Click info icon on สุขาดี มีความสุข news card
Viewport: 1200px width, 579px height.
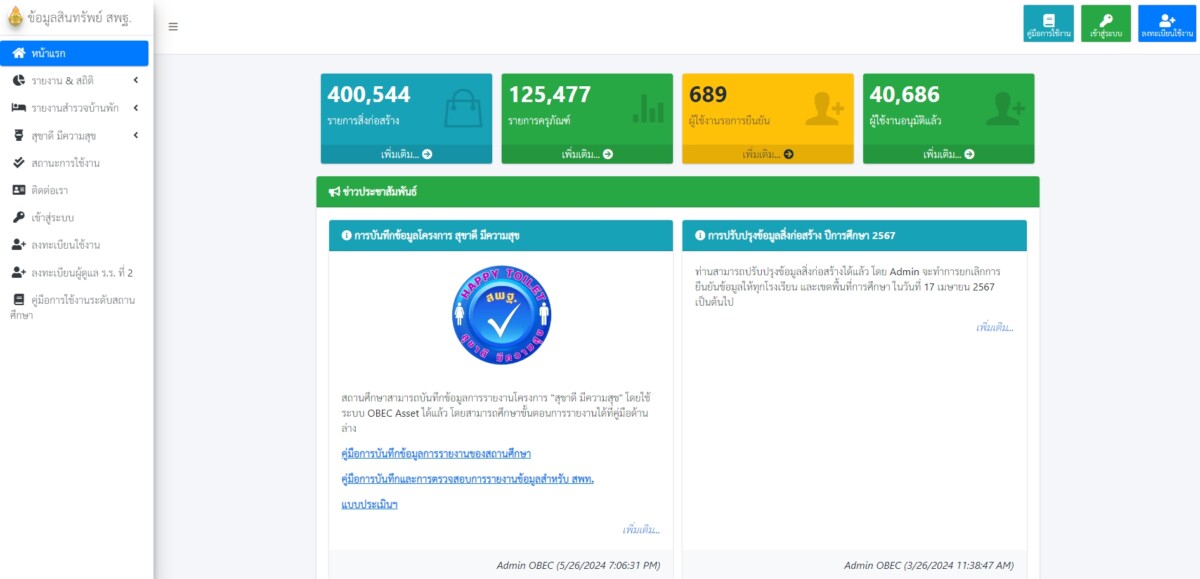pyautogui.click(x=346, y=236)
